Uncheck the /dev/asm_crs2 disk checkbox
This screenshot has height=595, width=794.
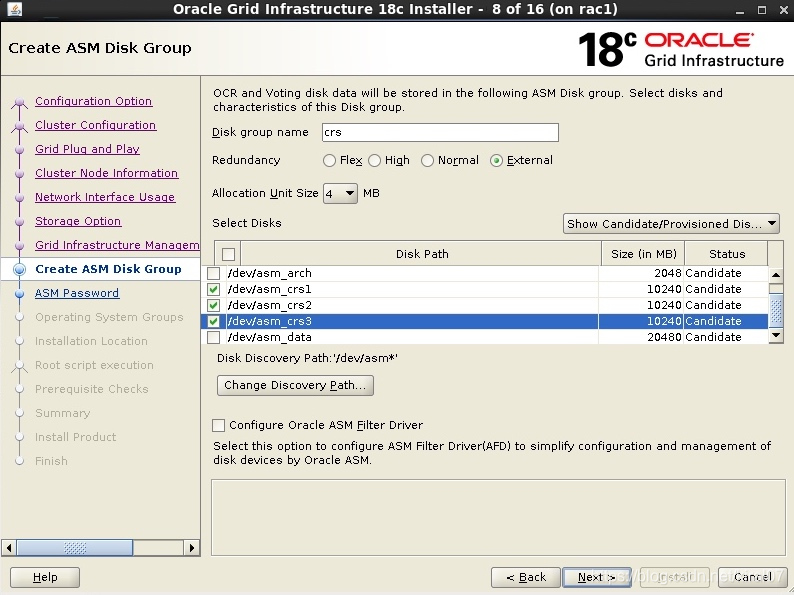click(214, 305)
